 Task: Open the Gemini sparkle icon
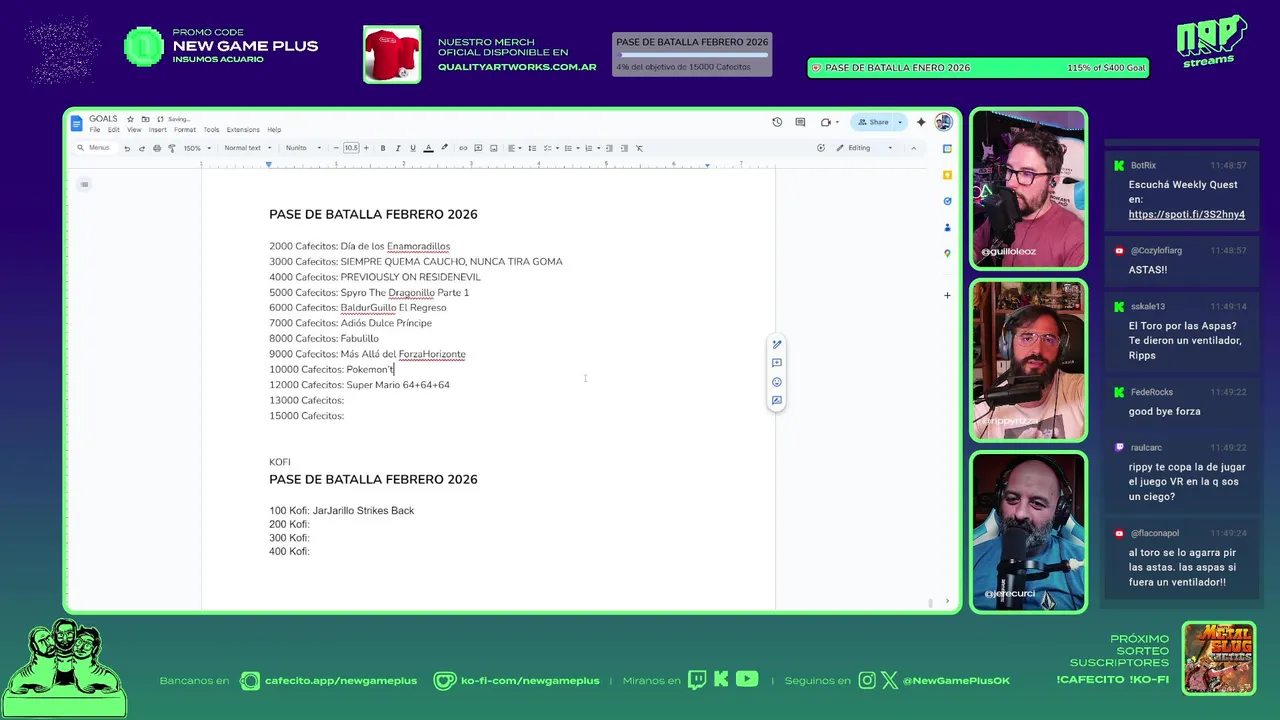[x=921, y=122]
